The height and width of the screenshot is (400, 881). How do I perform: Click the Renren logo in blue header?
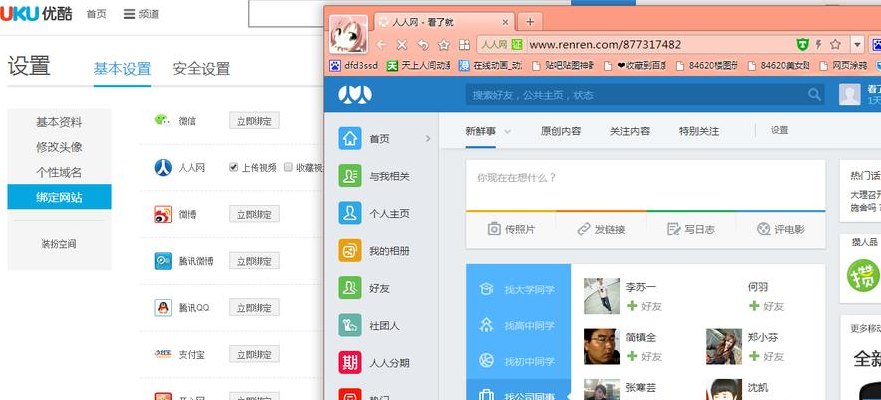point(355,94)
